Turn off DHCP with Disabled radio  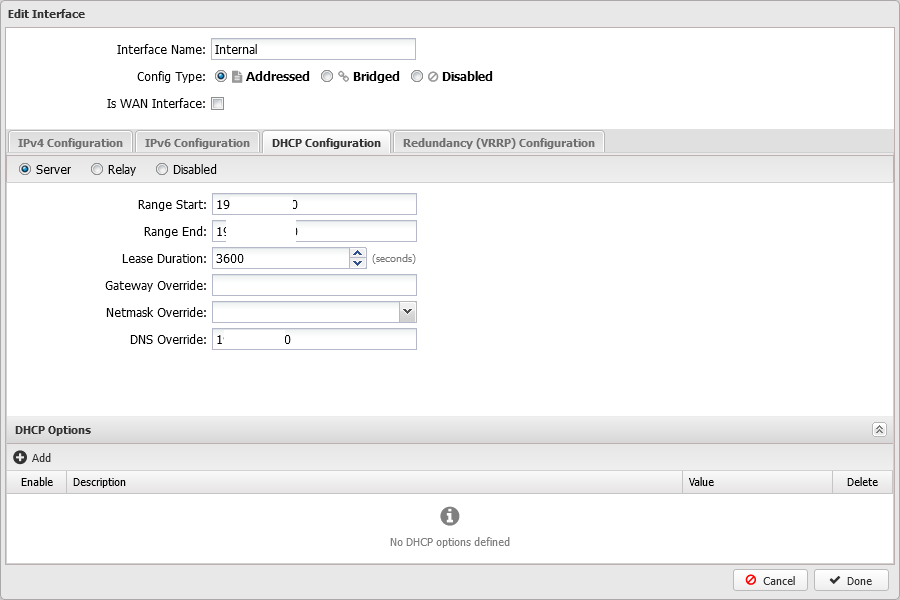pos(162,170)
